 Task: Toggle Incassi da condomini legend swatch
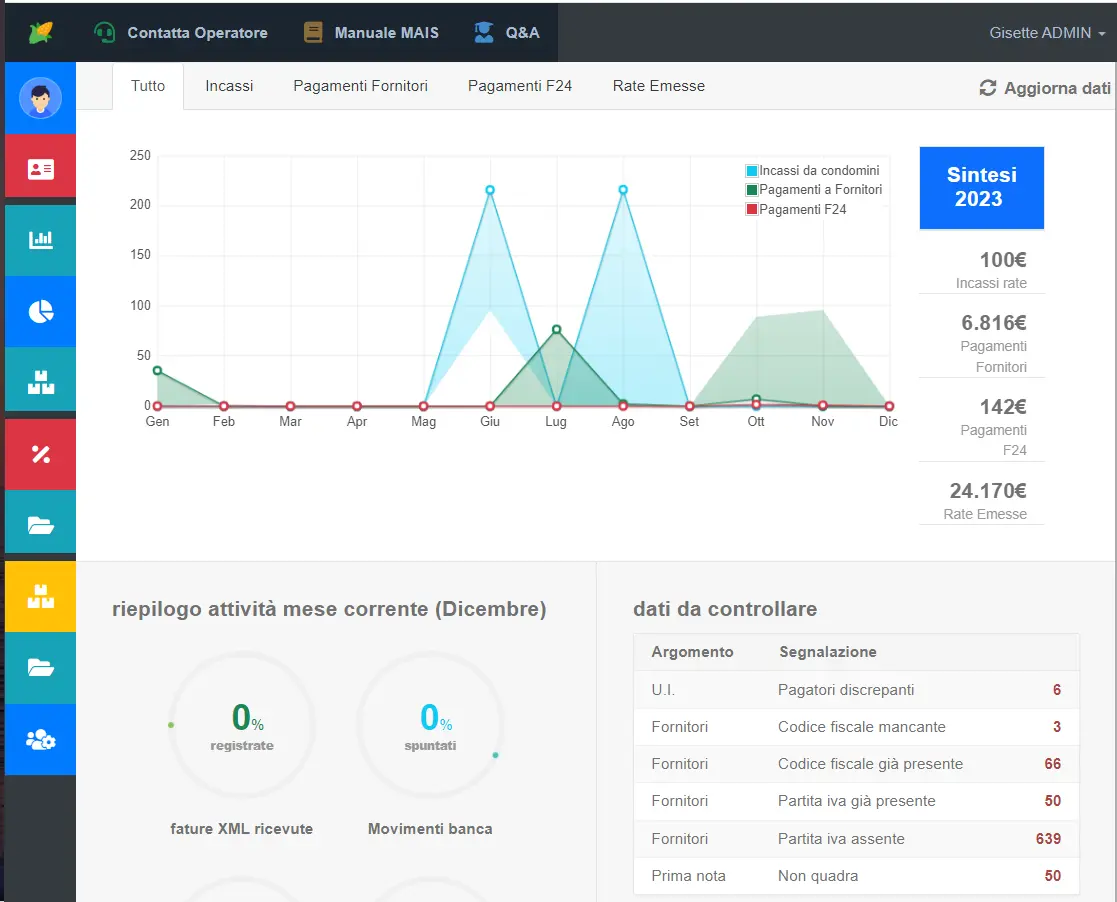click(x=752, y=171)
